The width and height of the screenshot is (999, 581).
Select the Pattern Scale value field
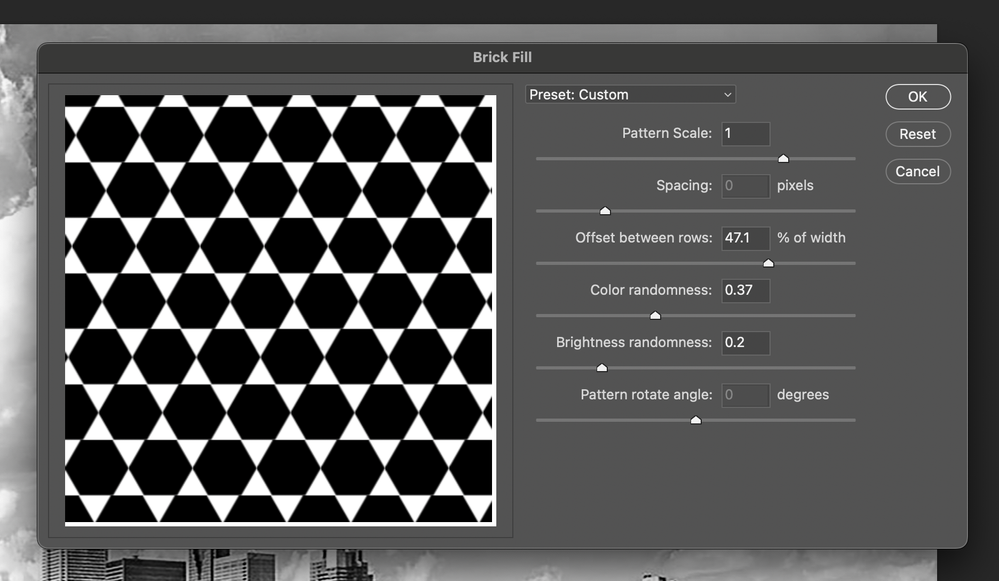745,133
